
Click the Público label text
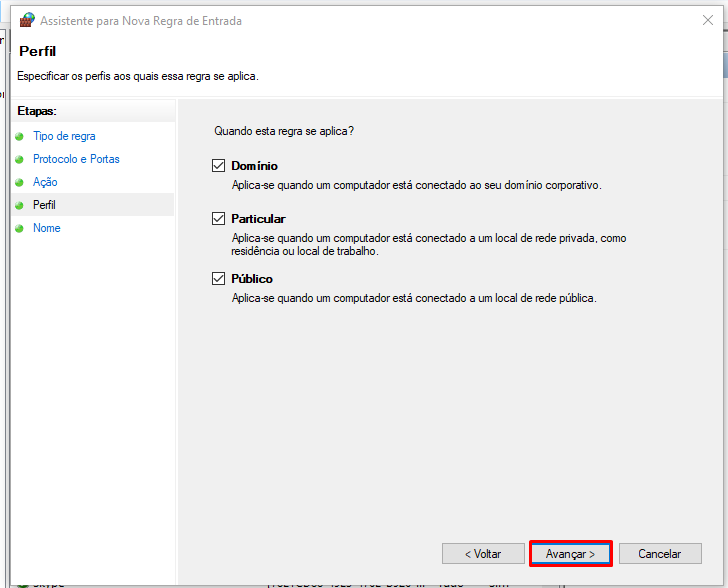252,279
